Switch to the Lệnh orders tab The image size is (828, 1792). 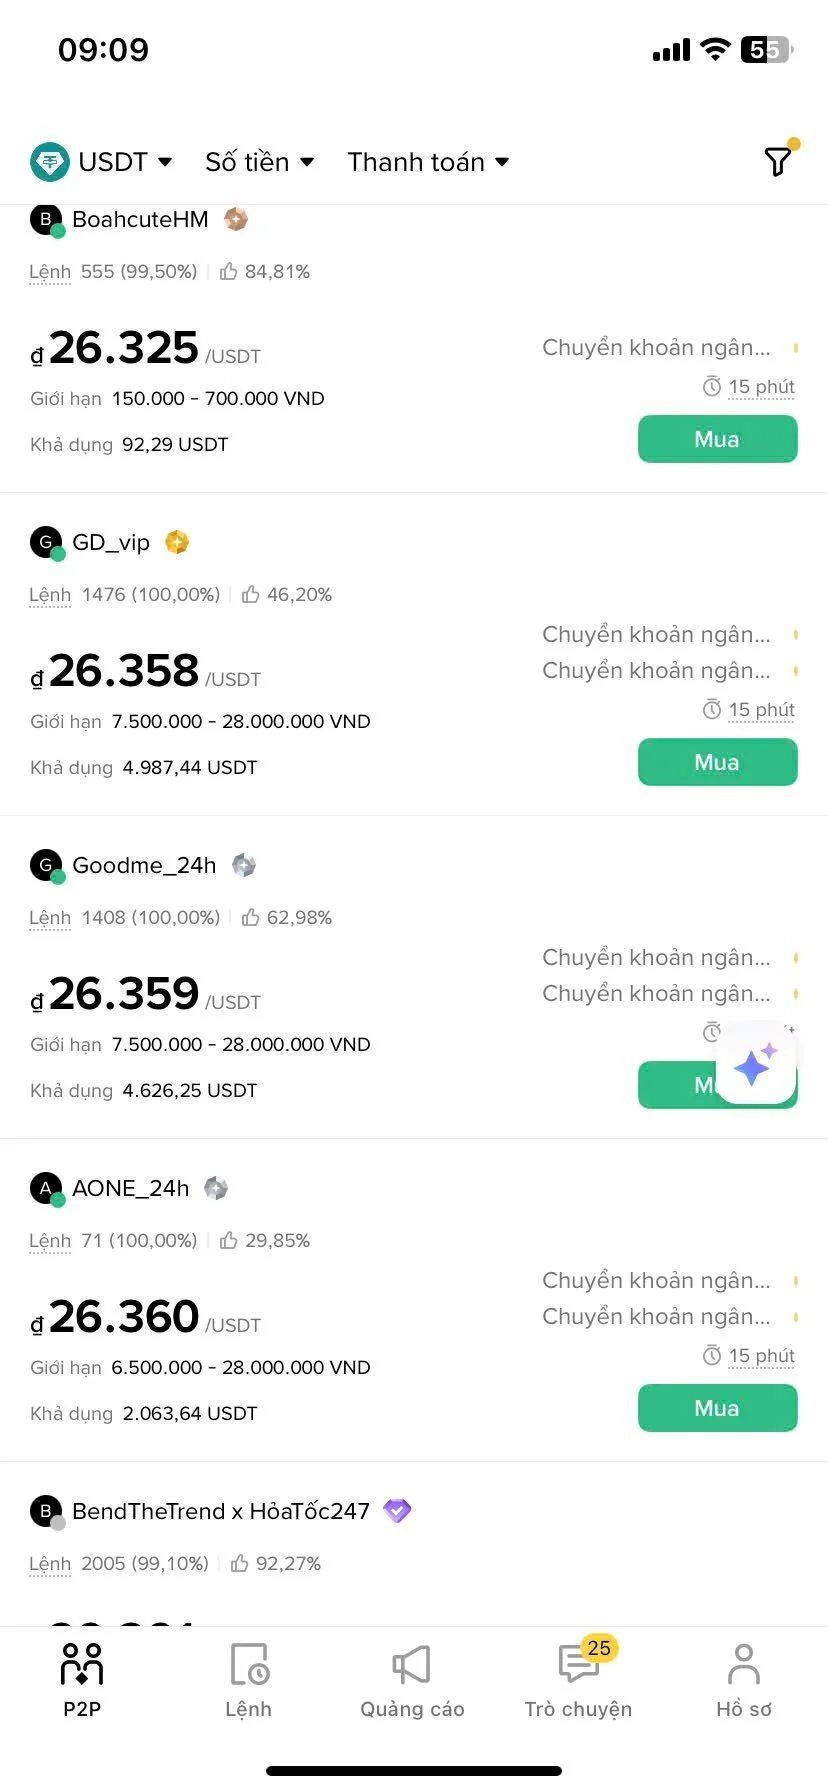click(x=248, y=1680)
